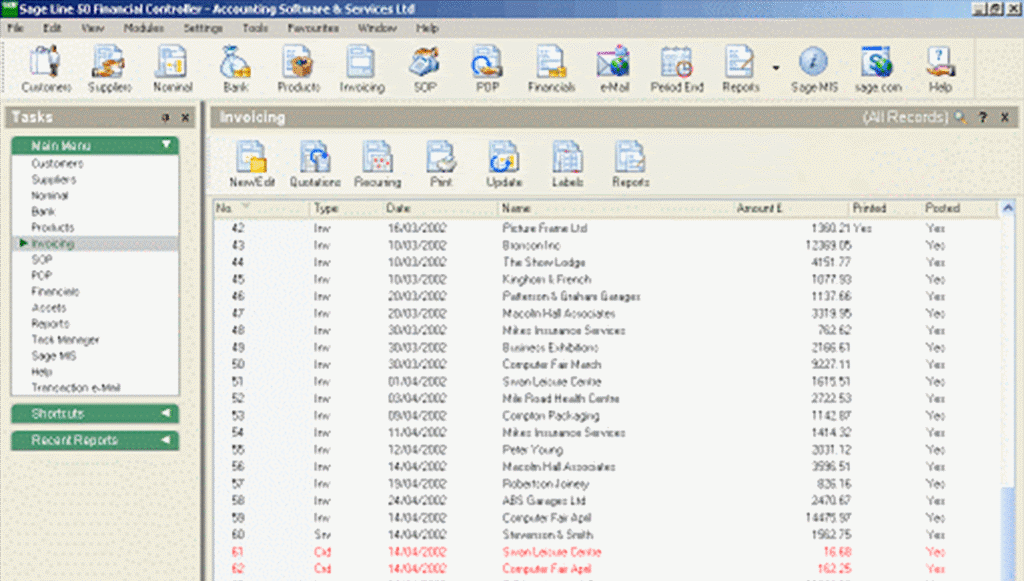
Task: Select Nominal in the Main Menu list
Action: (x=50, y=195)
